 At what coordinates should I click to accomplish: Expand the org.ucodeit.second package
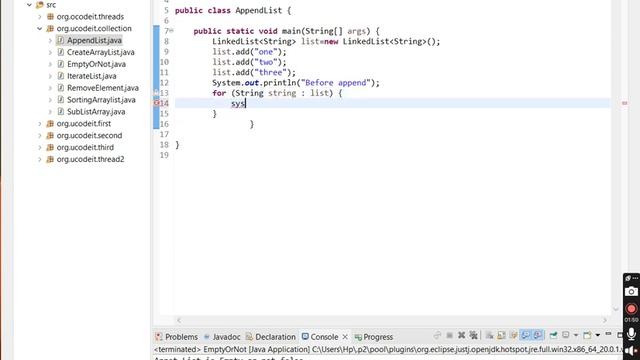(x=40, y=136)
